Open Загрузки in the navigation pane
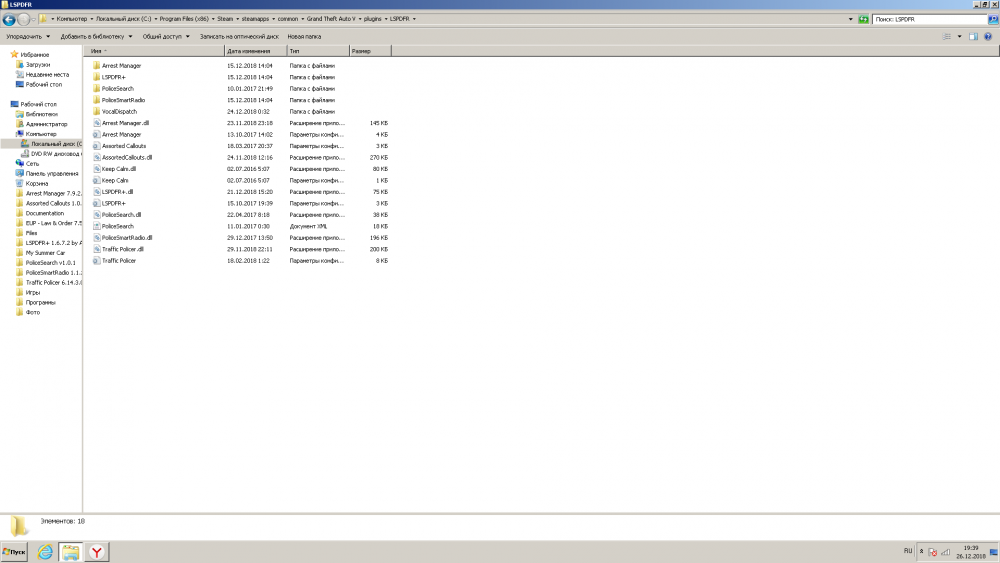The width and height of the screenshot is (1000, 563). tap(38, 64)
